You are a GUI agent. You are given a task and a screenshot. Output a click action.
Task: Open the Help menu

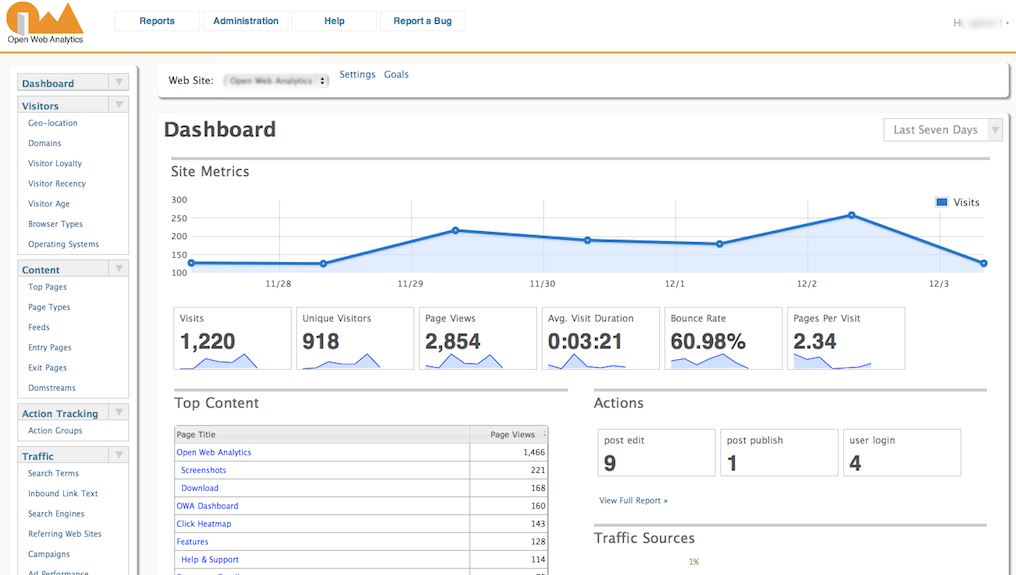[334, 21]
